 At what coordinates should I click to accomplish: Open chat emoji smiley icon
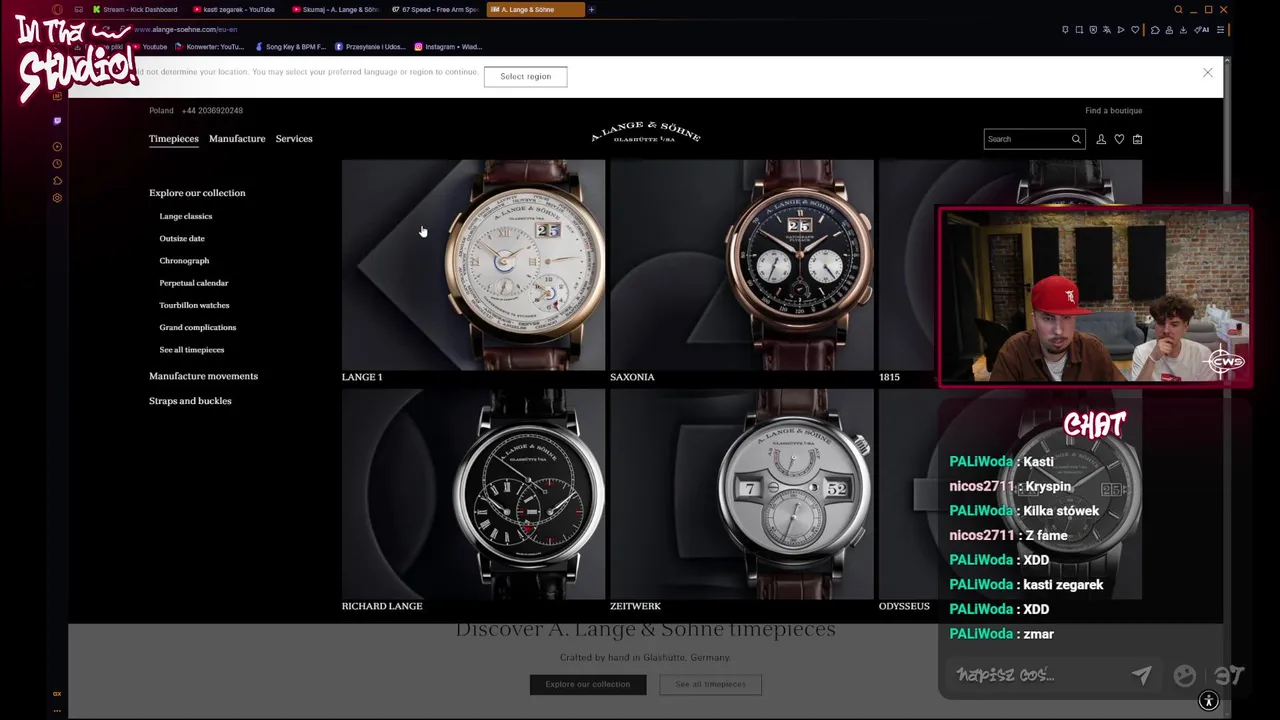point(1184,676)
